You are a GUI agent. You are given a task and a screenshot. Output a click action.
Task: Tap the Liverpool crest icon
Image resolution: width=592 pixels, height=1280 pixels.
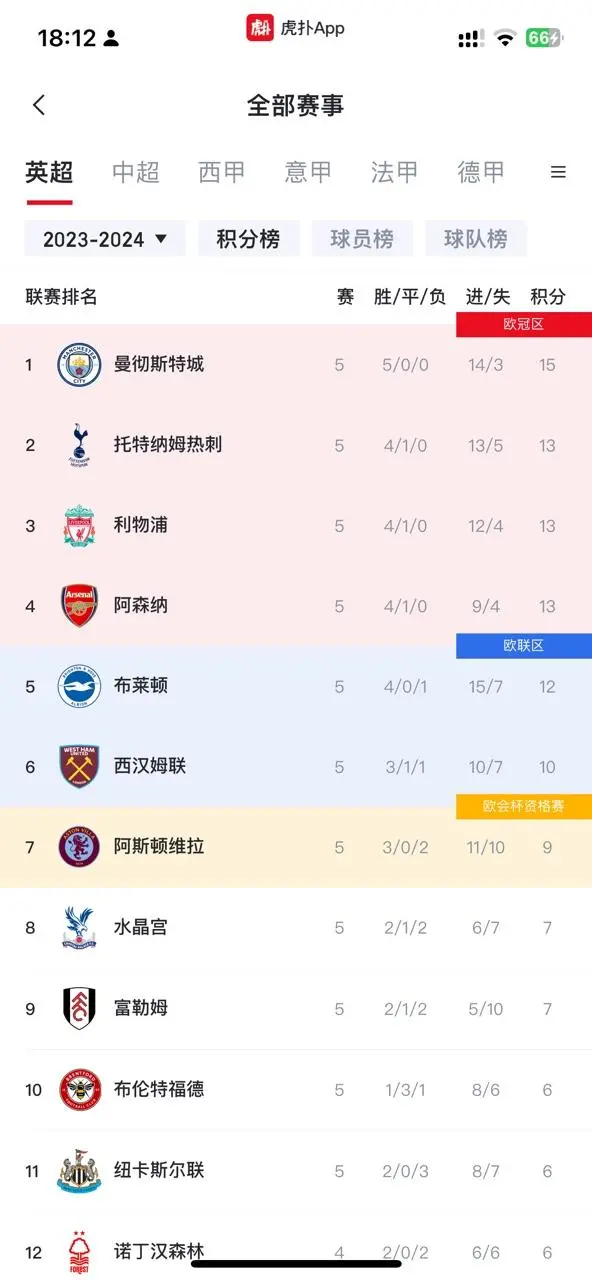pos(79,526)
